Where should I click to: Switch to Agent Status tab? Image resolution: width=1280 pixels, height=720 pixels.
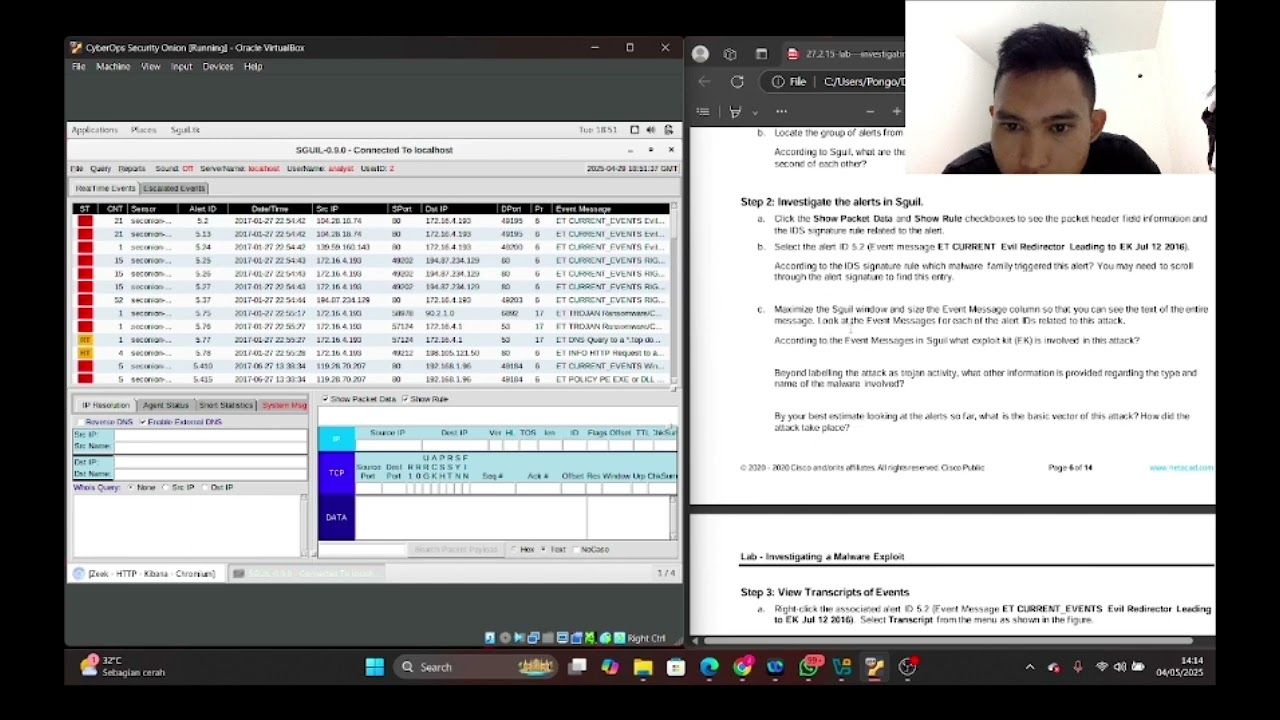click(165, 405)
